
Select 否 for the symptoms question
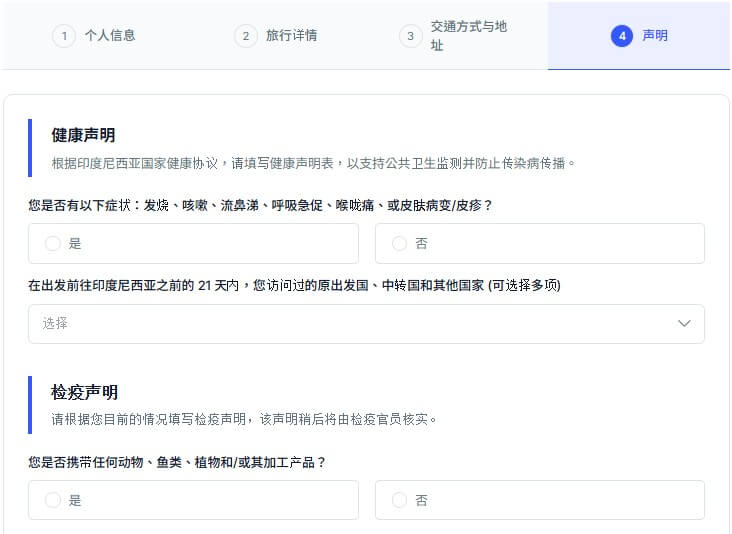click(400, 243)
